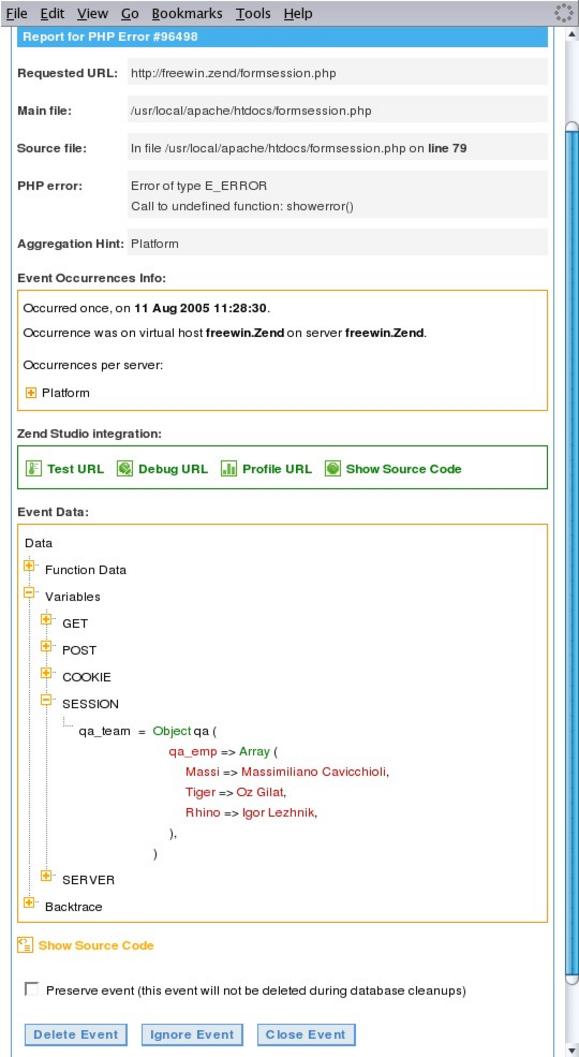The height and width of the screenshot is (1057, 579).
Task: Open the Bookmarks menu
Action: coord(187,13)
